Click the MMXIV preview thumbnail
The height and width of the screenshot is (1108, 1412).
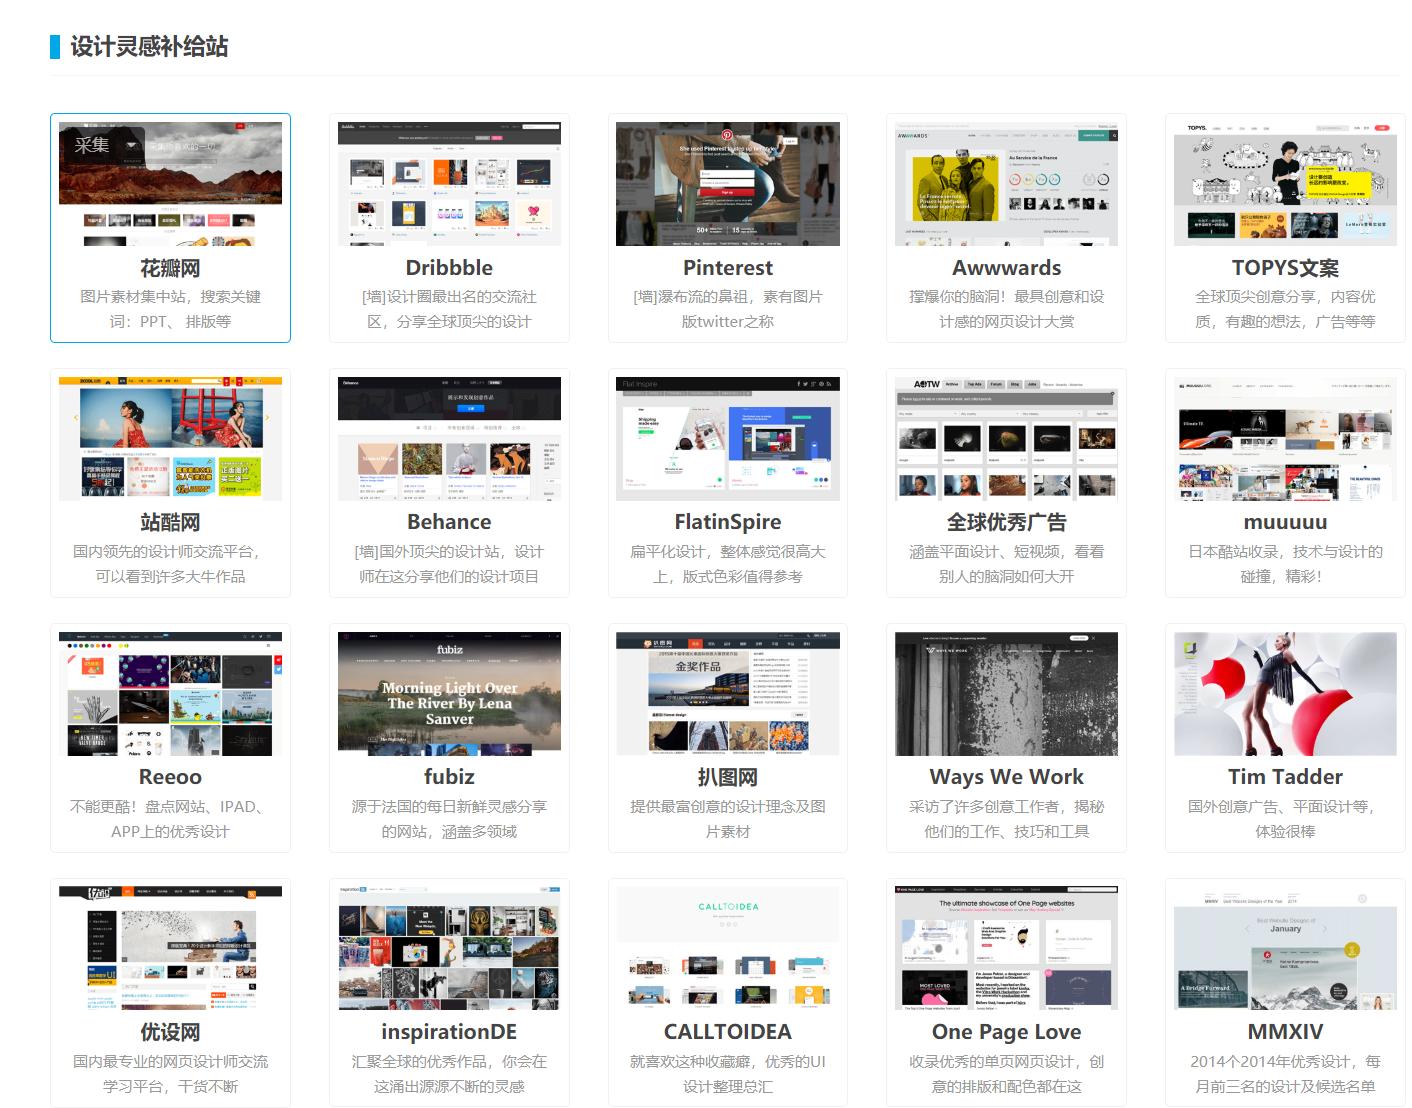pyautogui.click(x=1285, y=949)
